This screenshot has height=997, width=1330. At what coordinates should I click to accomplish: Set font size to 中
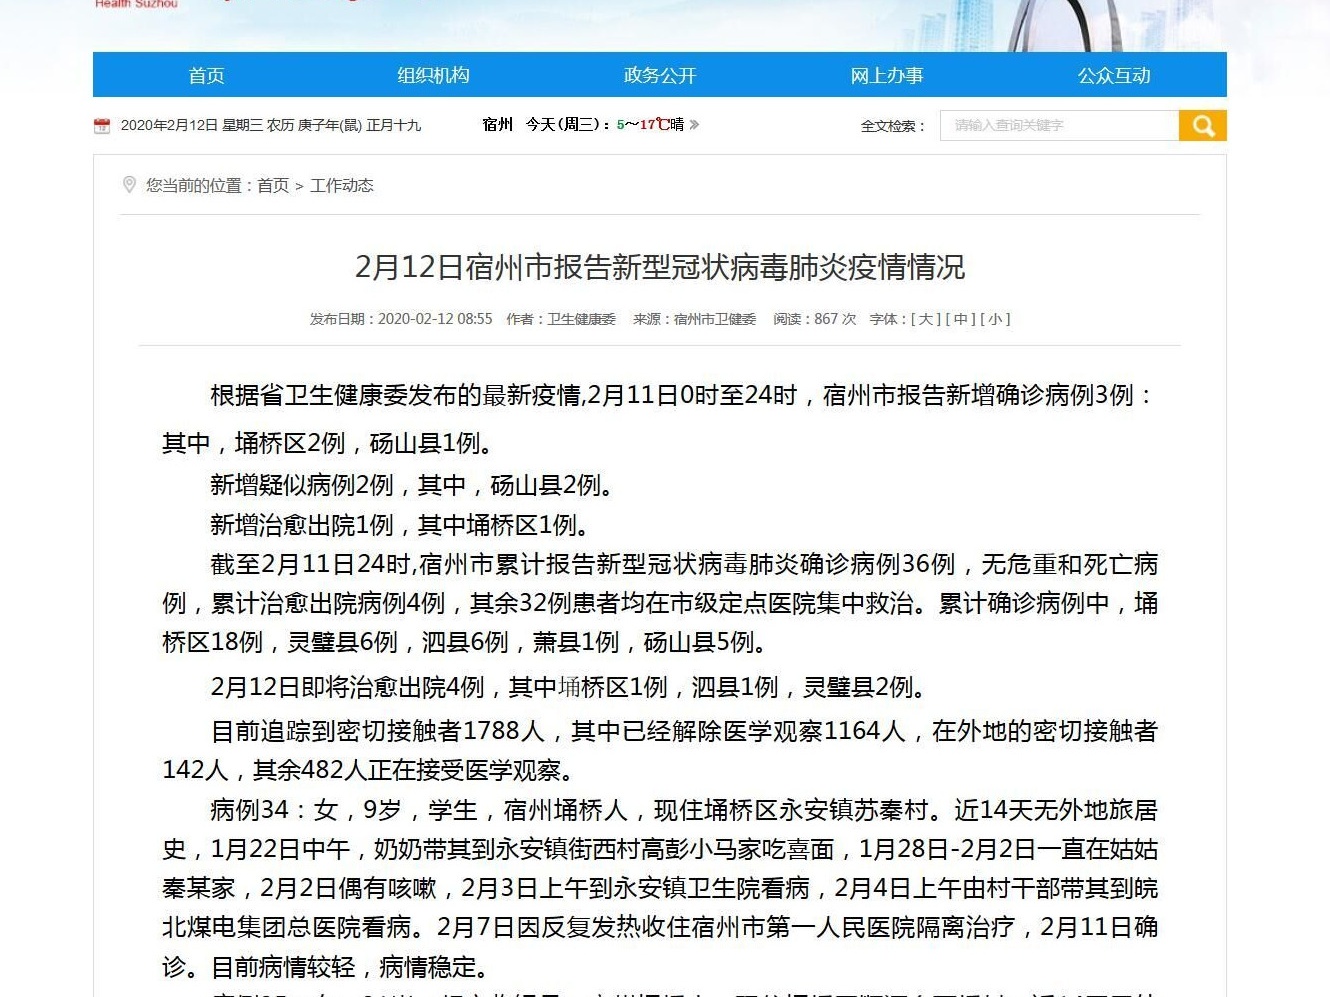pos(960,319)
